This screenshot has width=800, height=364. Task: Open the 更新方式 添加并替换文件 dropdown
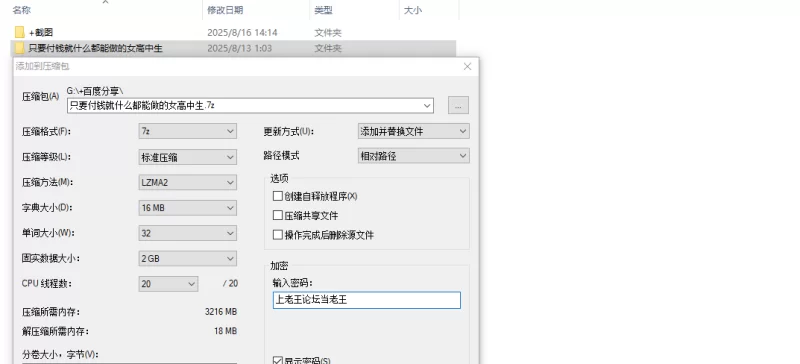(x=413, y=131)
